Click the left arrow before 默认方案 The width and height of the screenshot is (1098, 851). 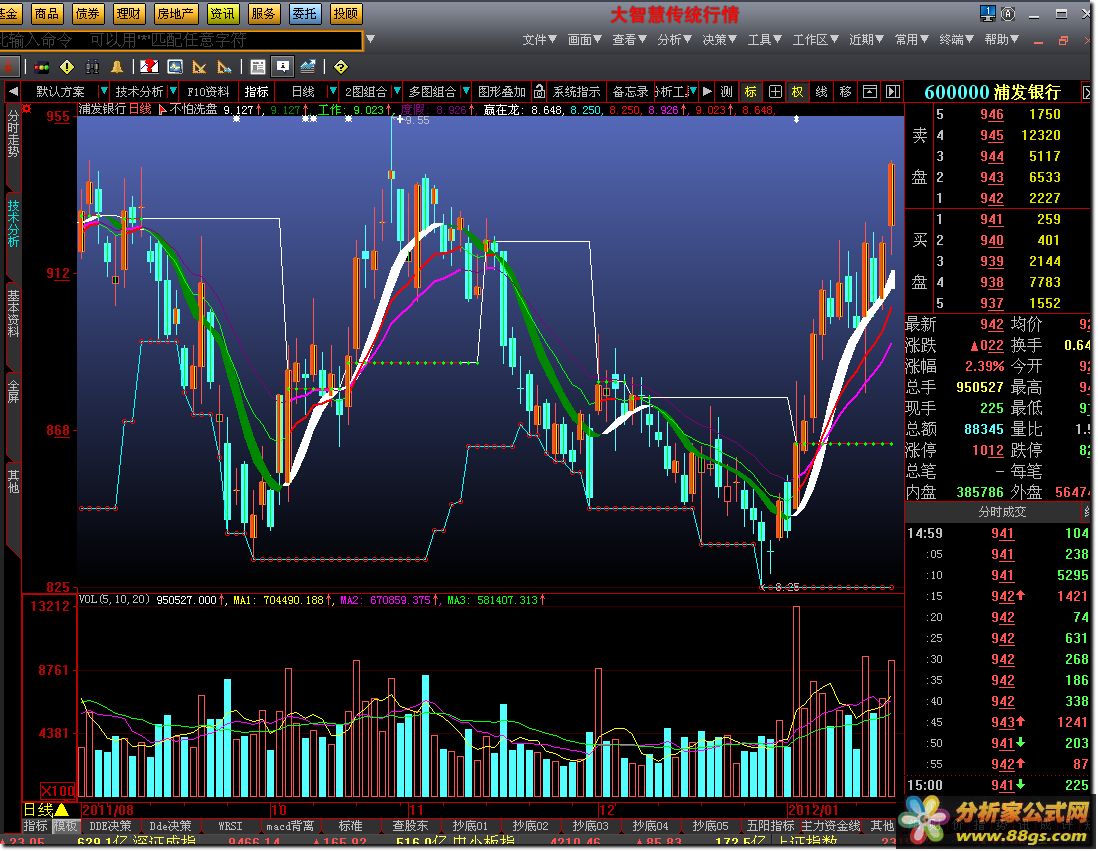coord(13,92)
